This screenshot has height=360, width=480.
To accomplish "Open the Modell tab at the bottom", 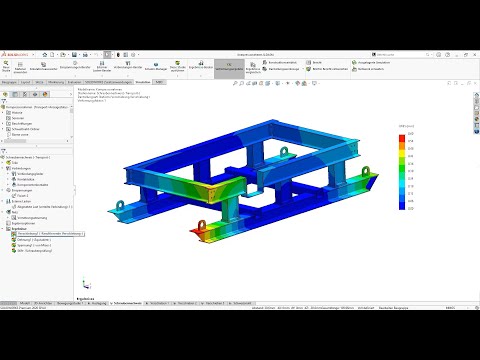I will click(24, 304).
